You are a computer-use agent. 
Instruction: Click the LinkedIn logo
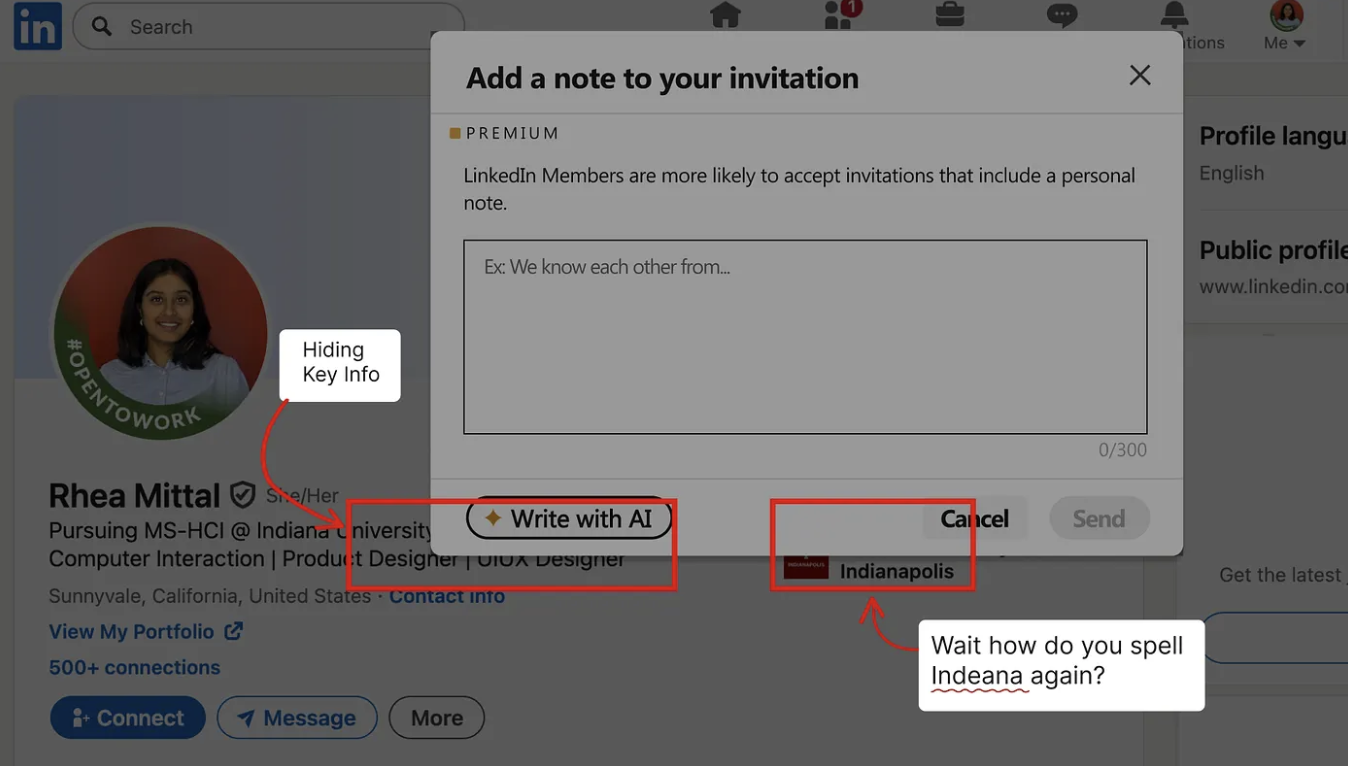pyautogui.click(x=36, y=26)
